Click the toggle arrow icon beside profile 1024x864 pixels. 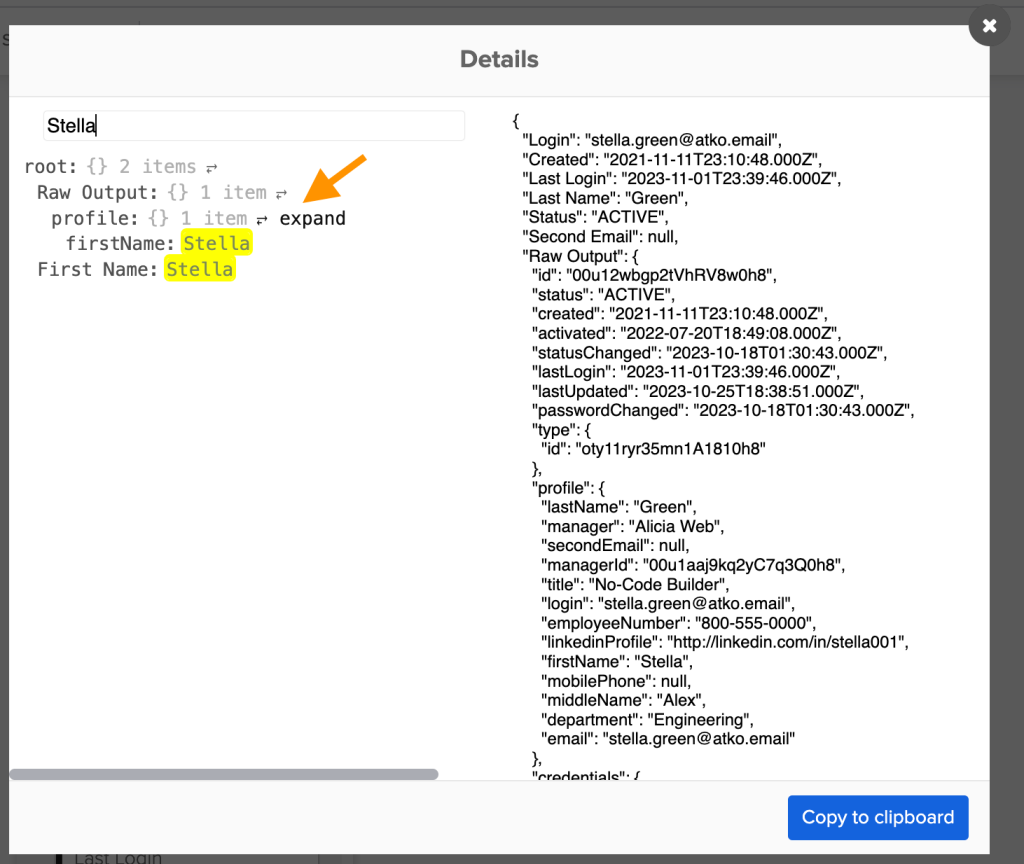pos(262,218)
